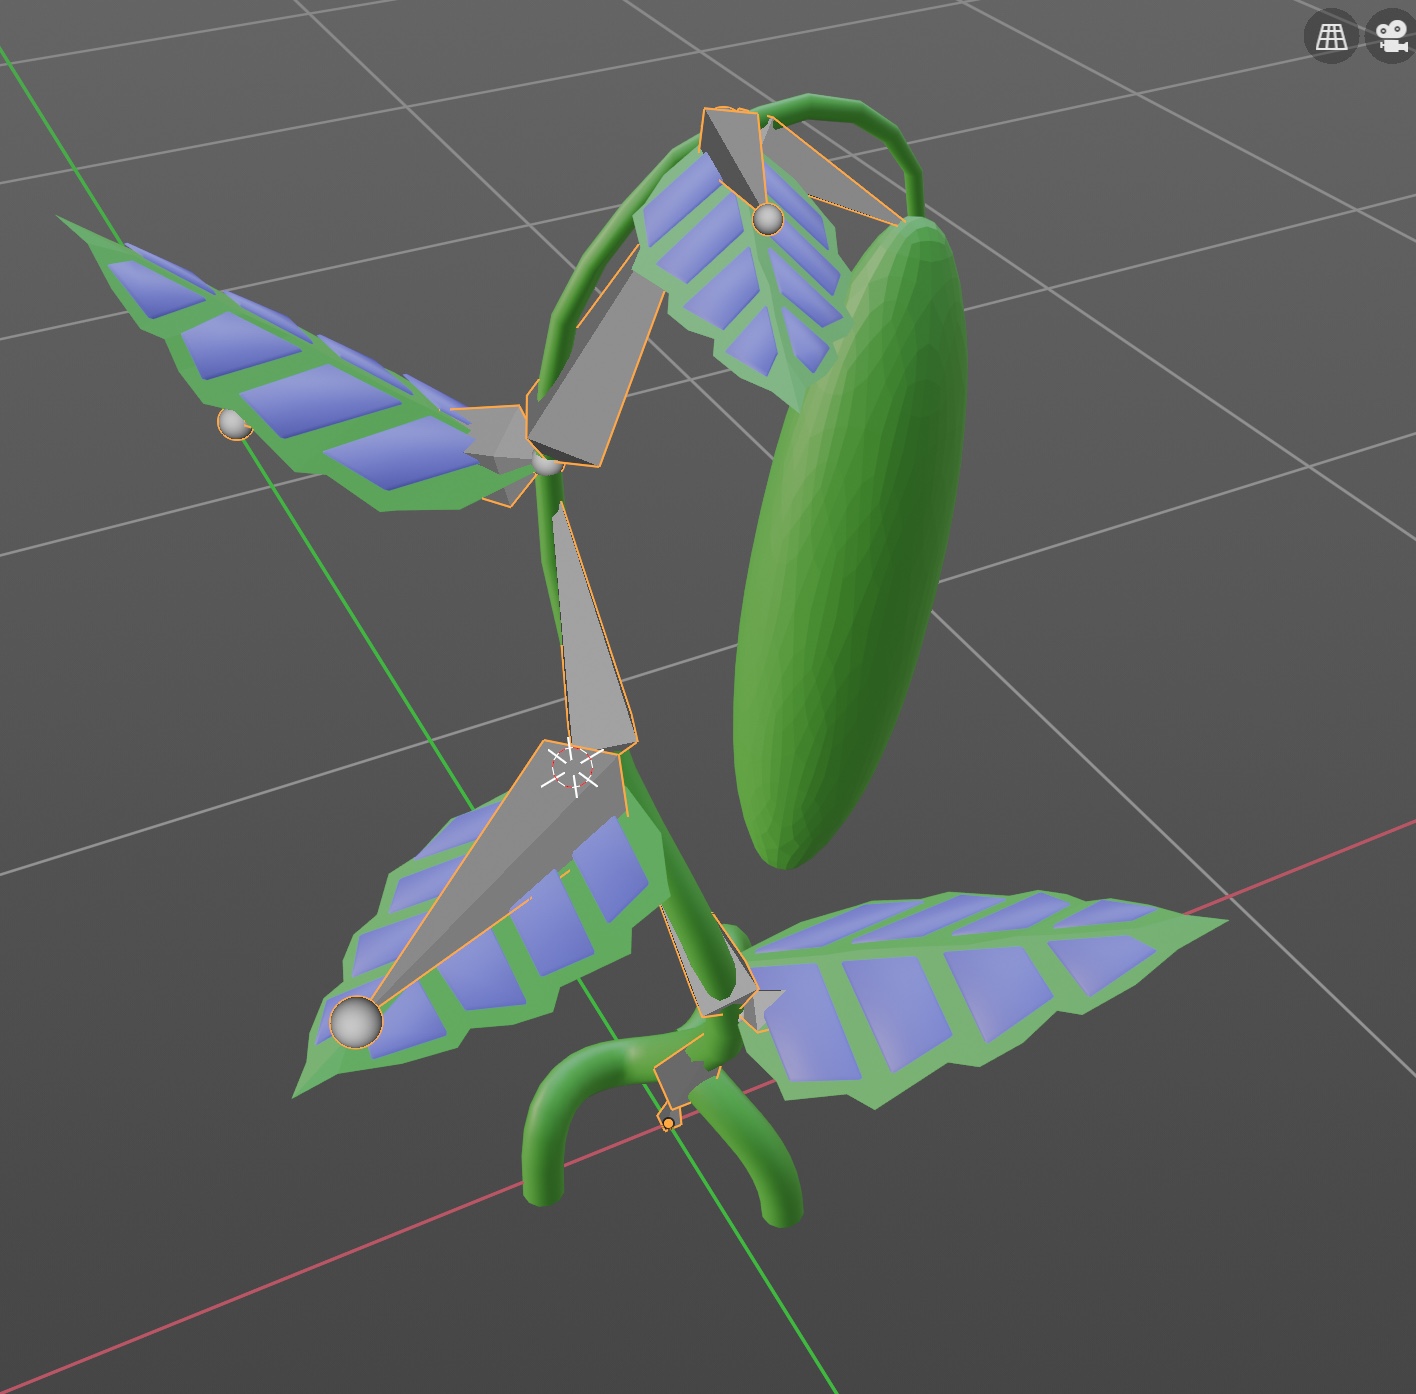Click the bone joint sphere on the top leaf

[767, 218]
